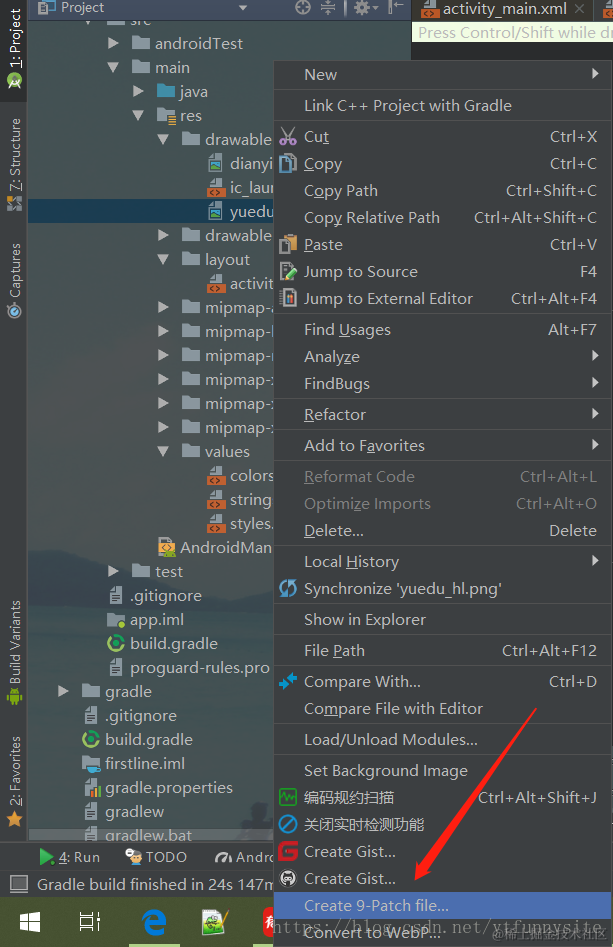The width and height of the screenshot is (613, 947).
Task: Click the Synchronize refresh icon
Action: [288, 588]
